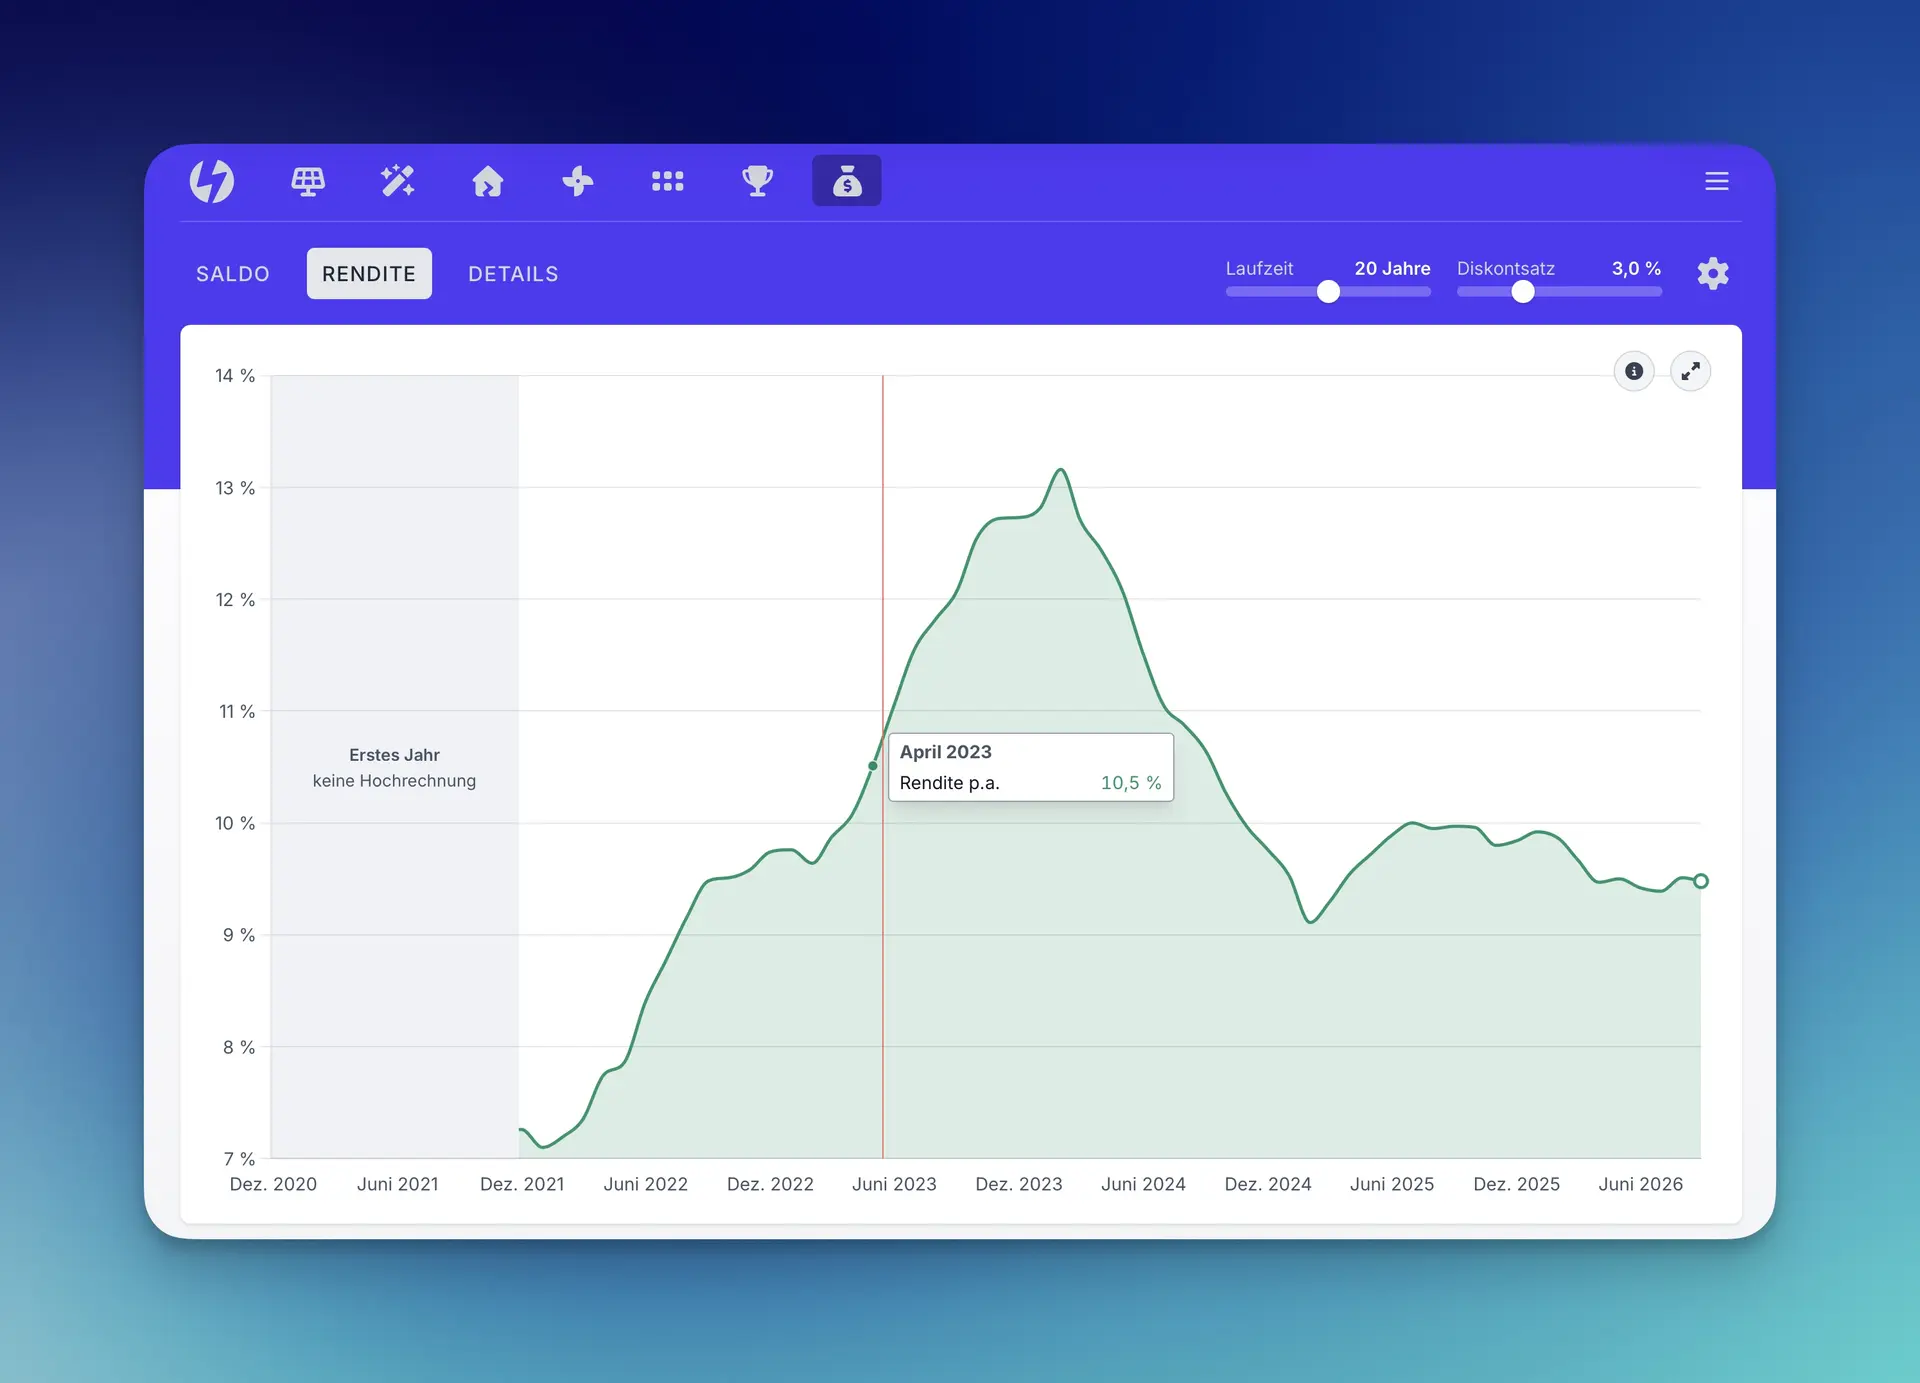Open the solar panel view icon
This screenshot has width=1920, height=1383.
308,181
